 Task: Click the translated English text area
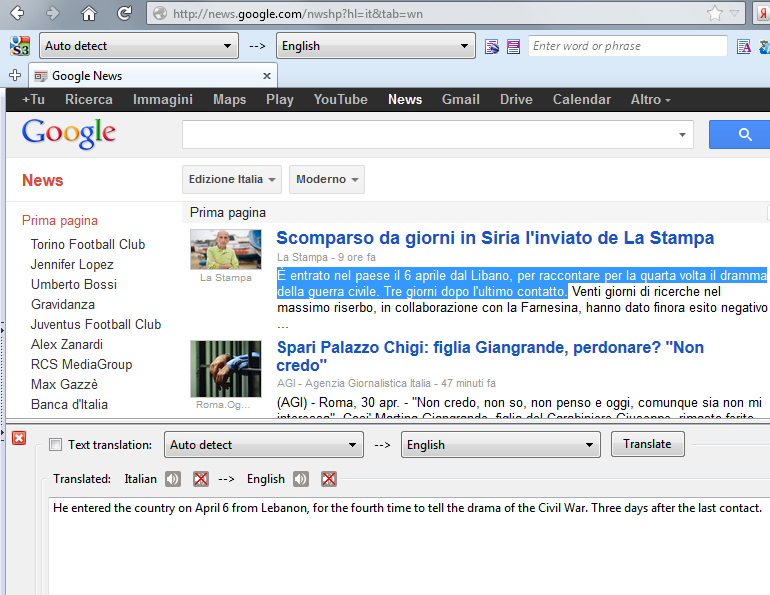409,545
